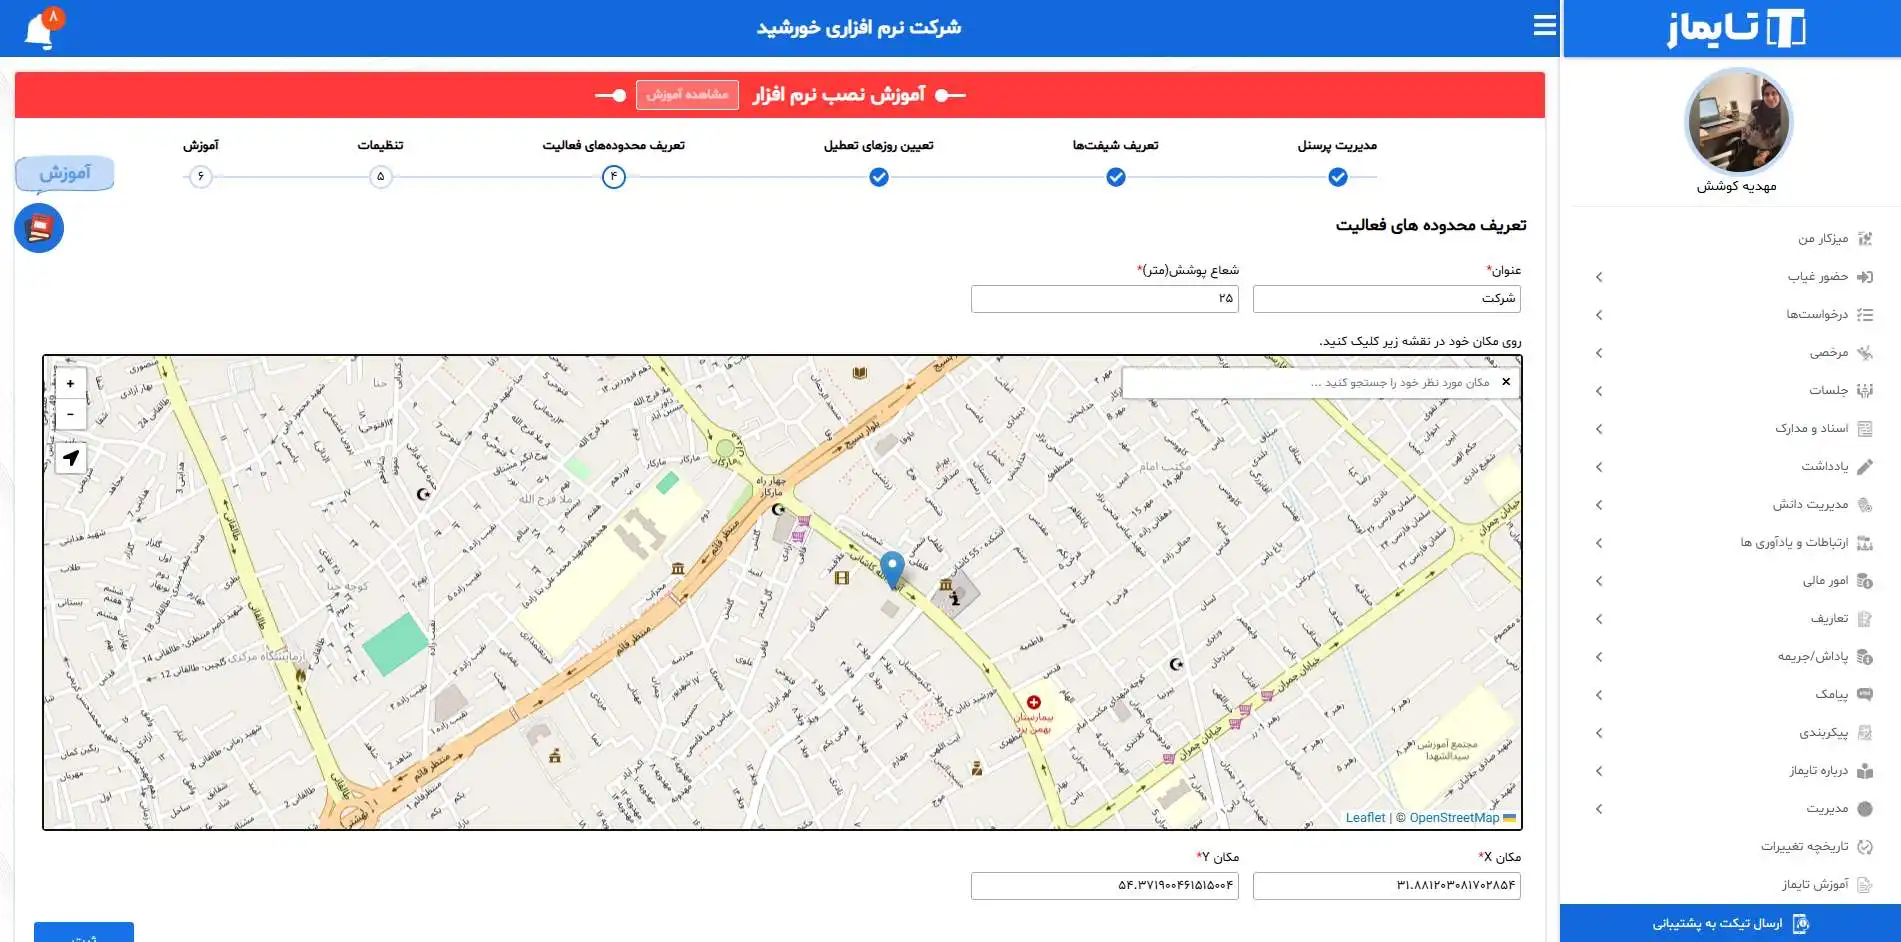
Task: Zoom in on the map
Action: point(70,384)
